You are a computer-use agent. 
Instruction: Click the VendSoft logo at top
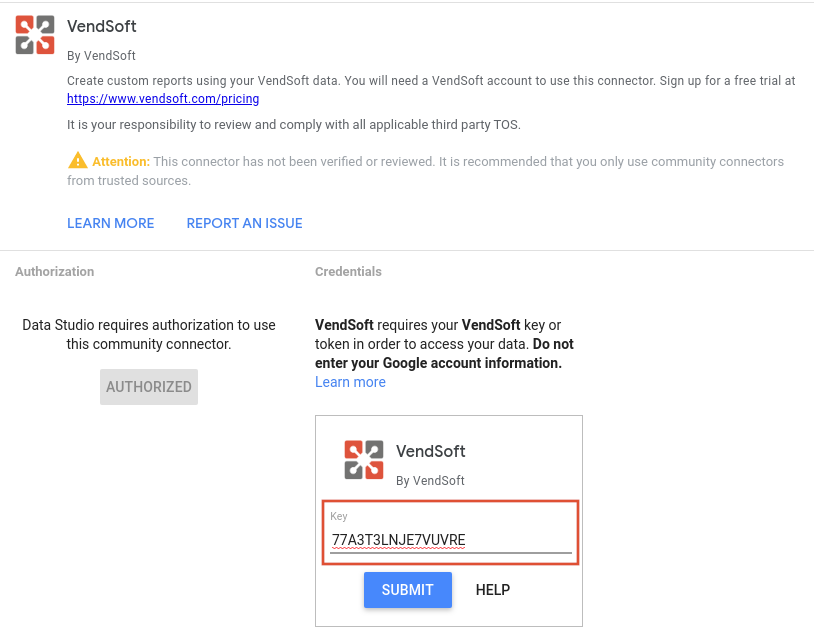click(x=35, y=35)
